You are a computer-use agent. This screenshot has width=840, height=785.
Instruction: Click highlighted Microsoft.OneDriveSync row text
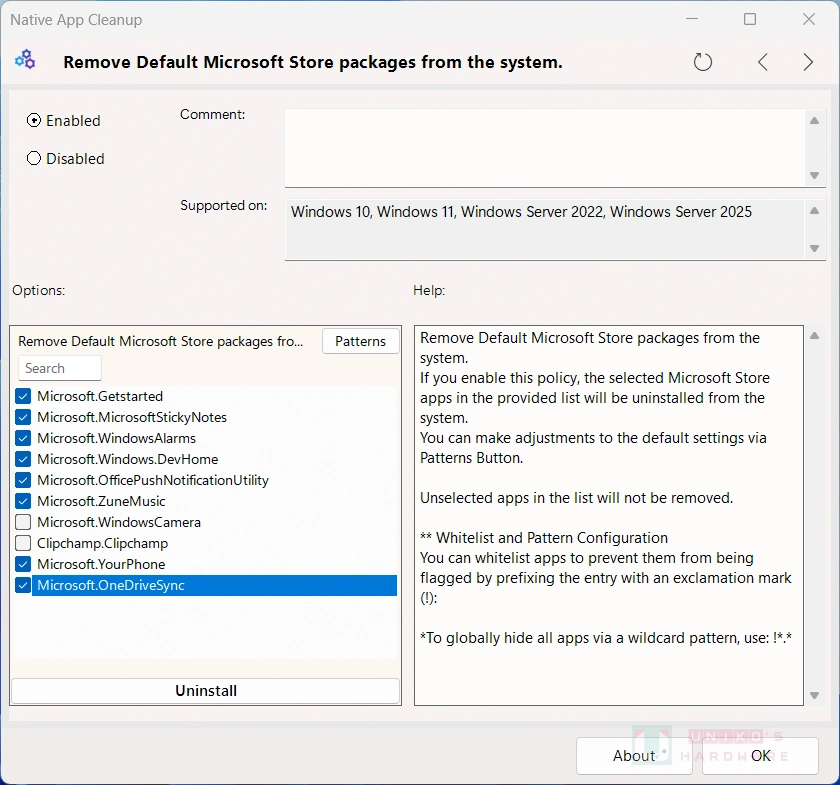pyautogui.click(x=110, y=585)
